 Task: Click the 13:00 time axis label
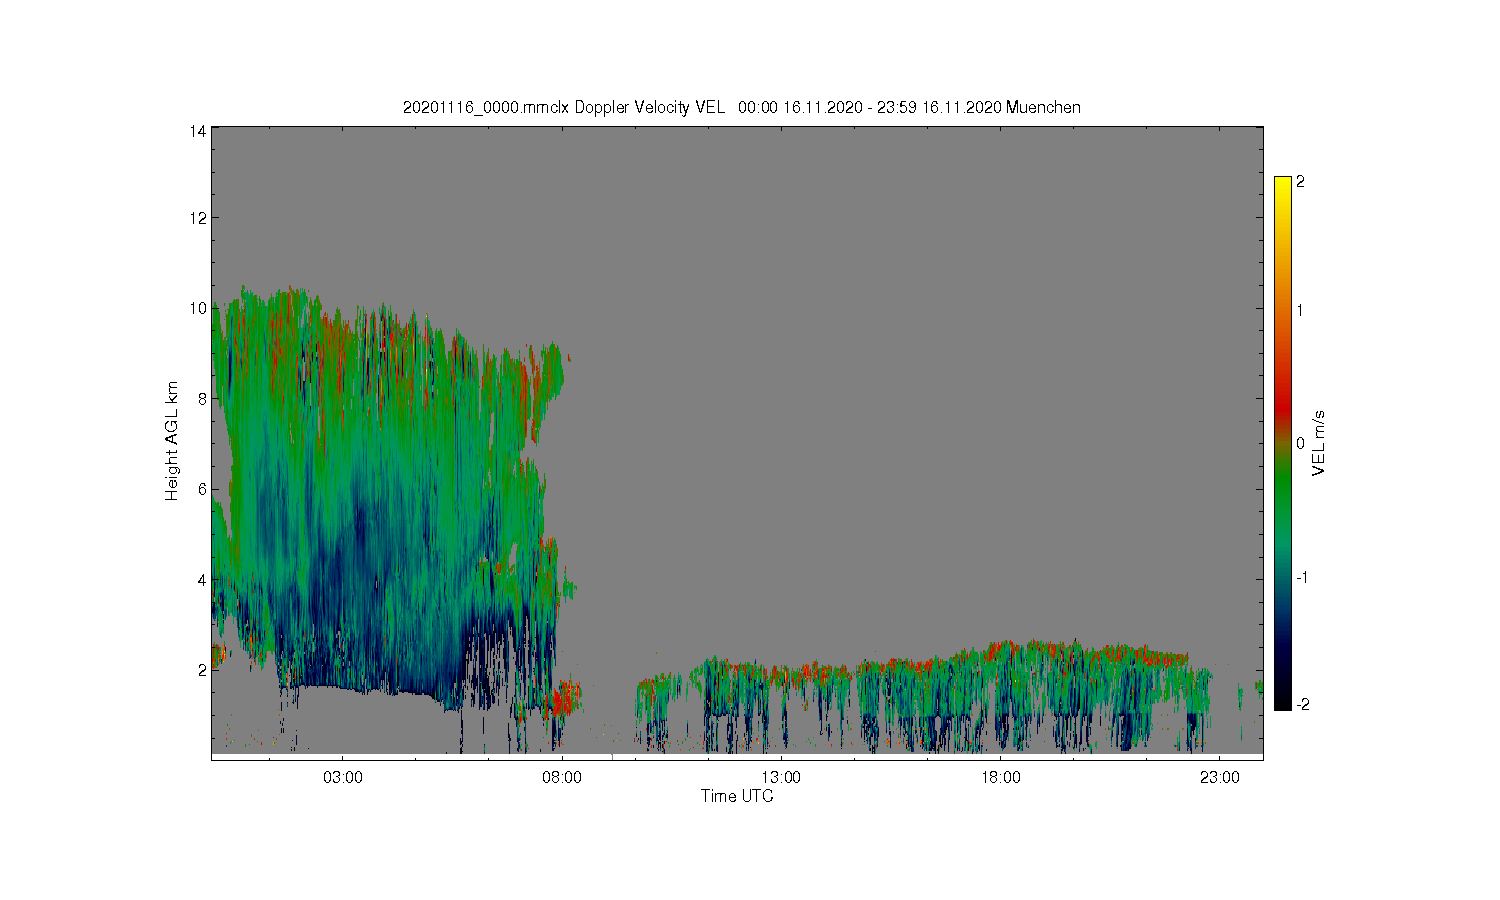tap(781, 778)
